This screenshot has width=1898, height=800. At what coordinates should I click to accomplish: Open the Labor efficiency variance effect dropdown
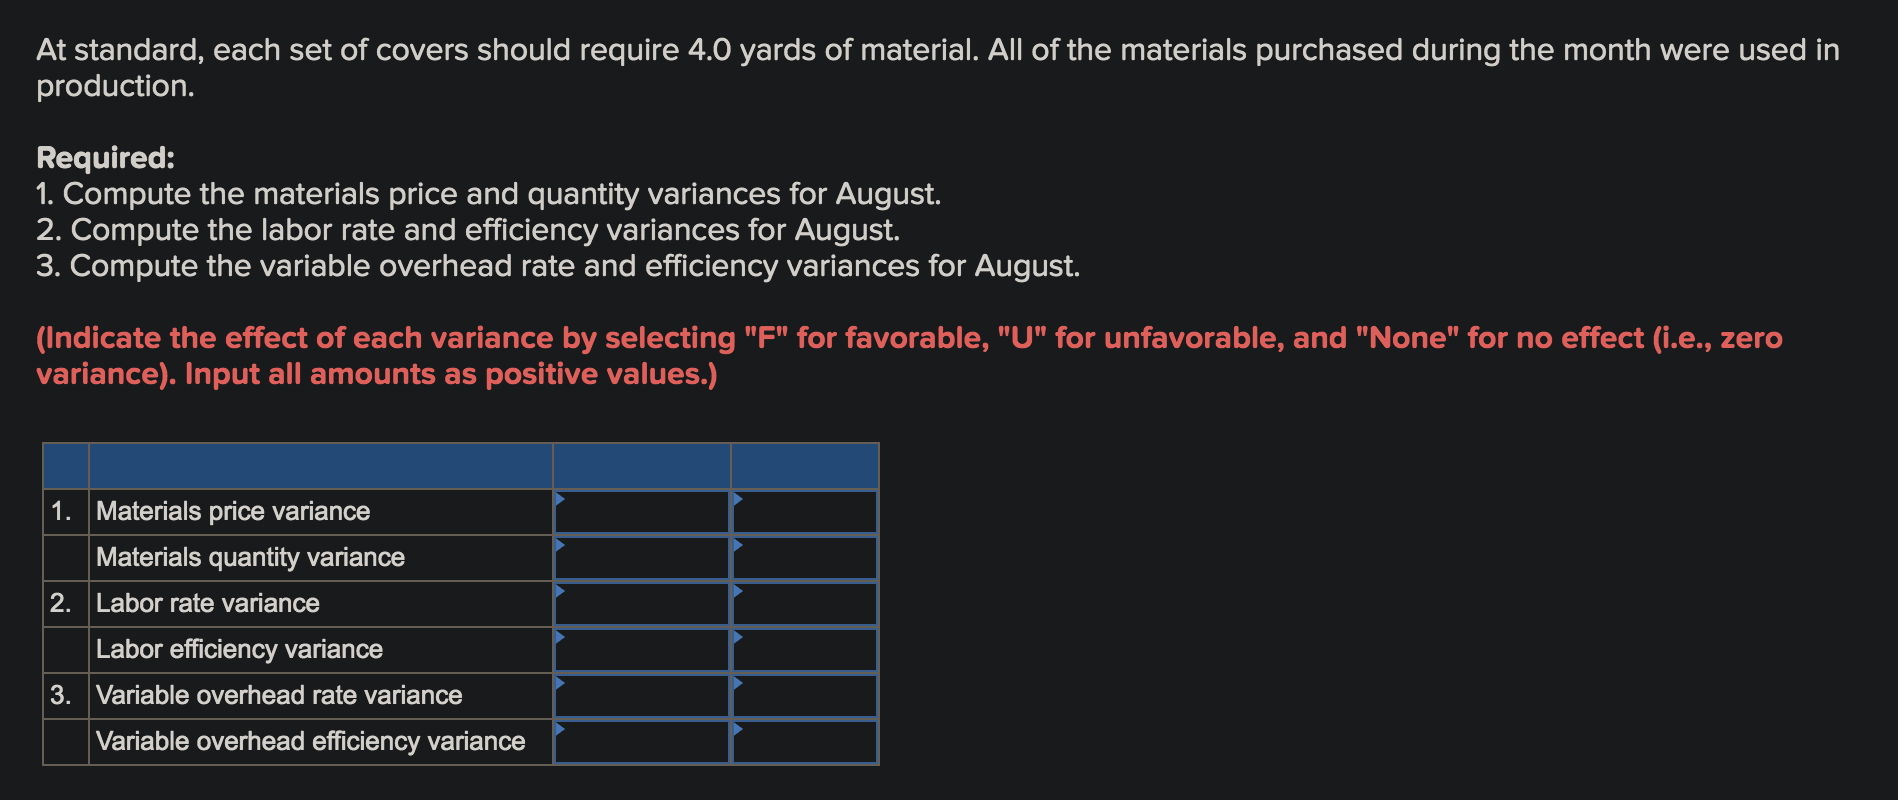point(805,649)
